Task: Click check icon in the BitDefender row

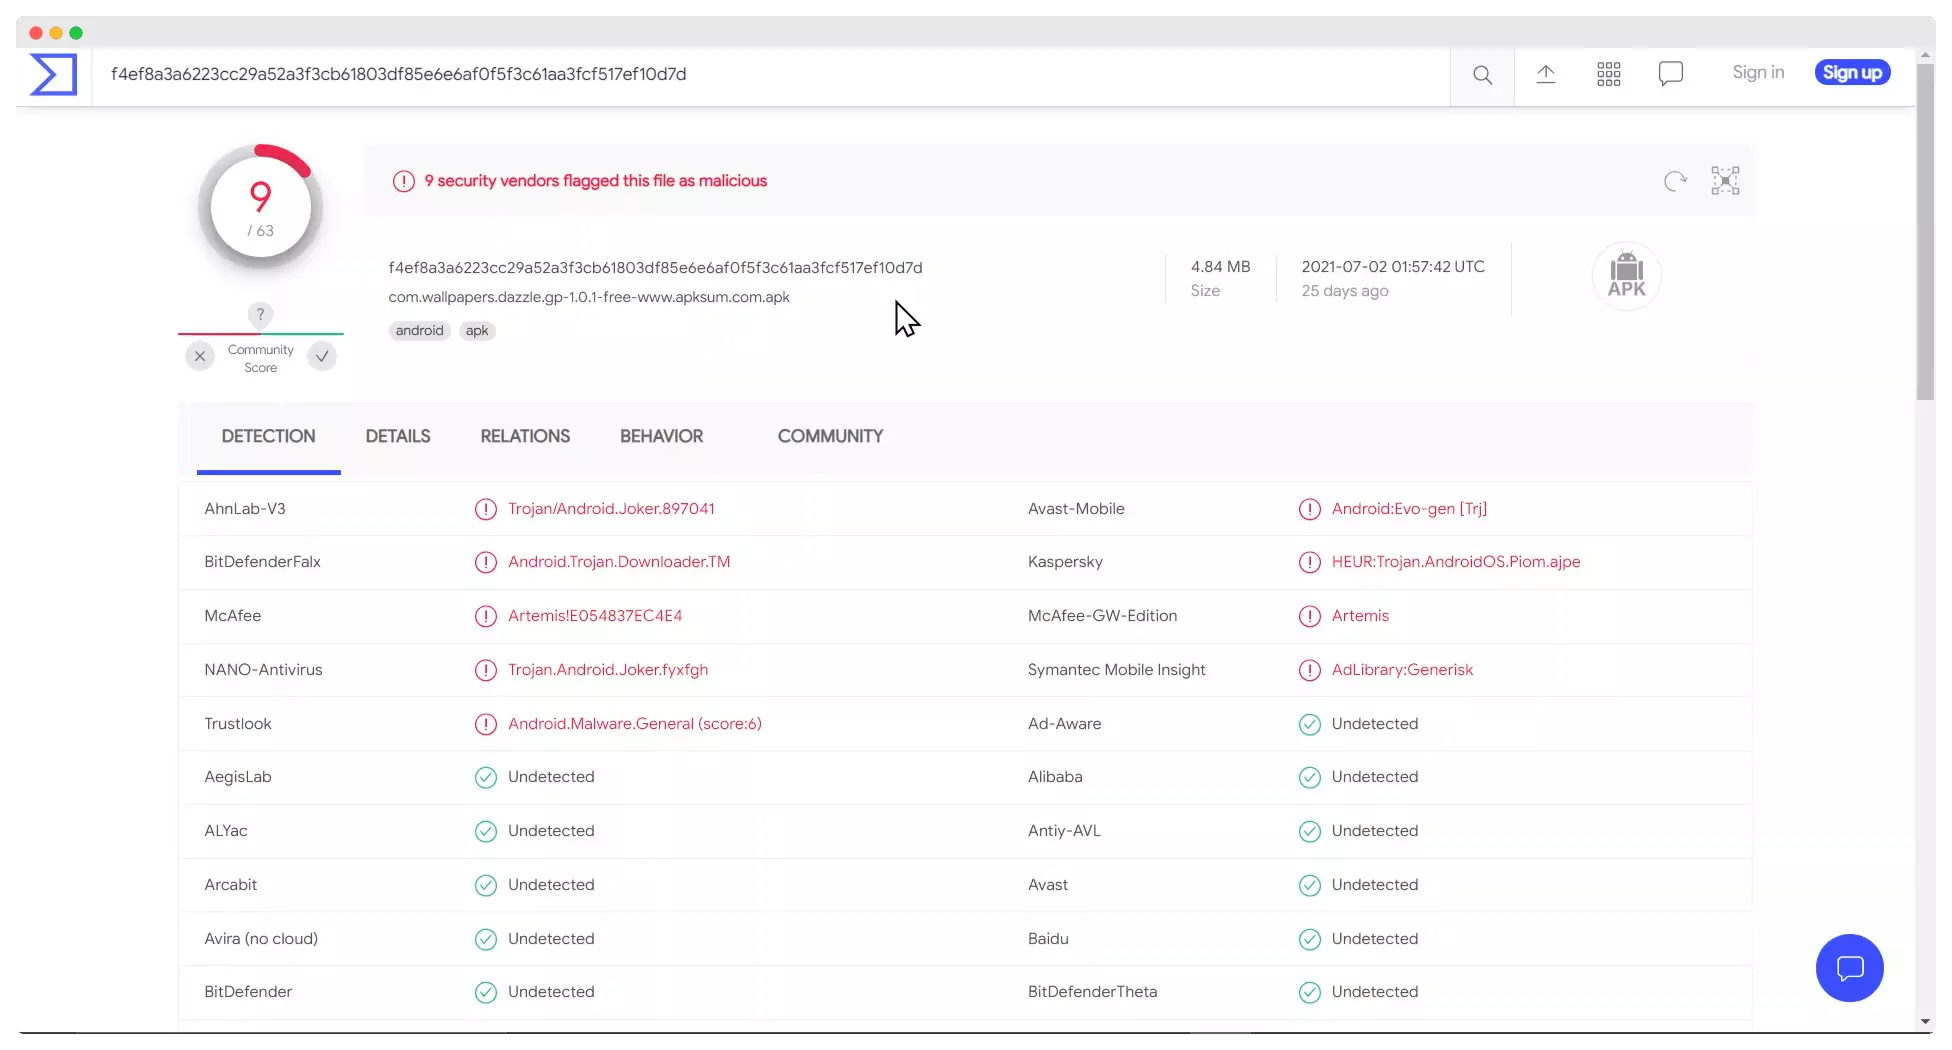Action: [x=485, y=992]
